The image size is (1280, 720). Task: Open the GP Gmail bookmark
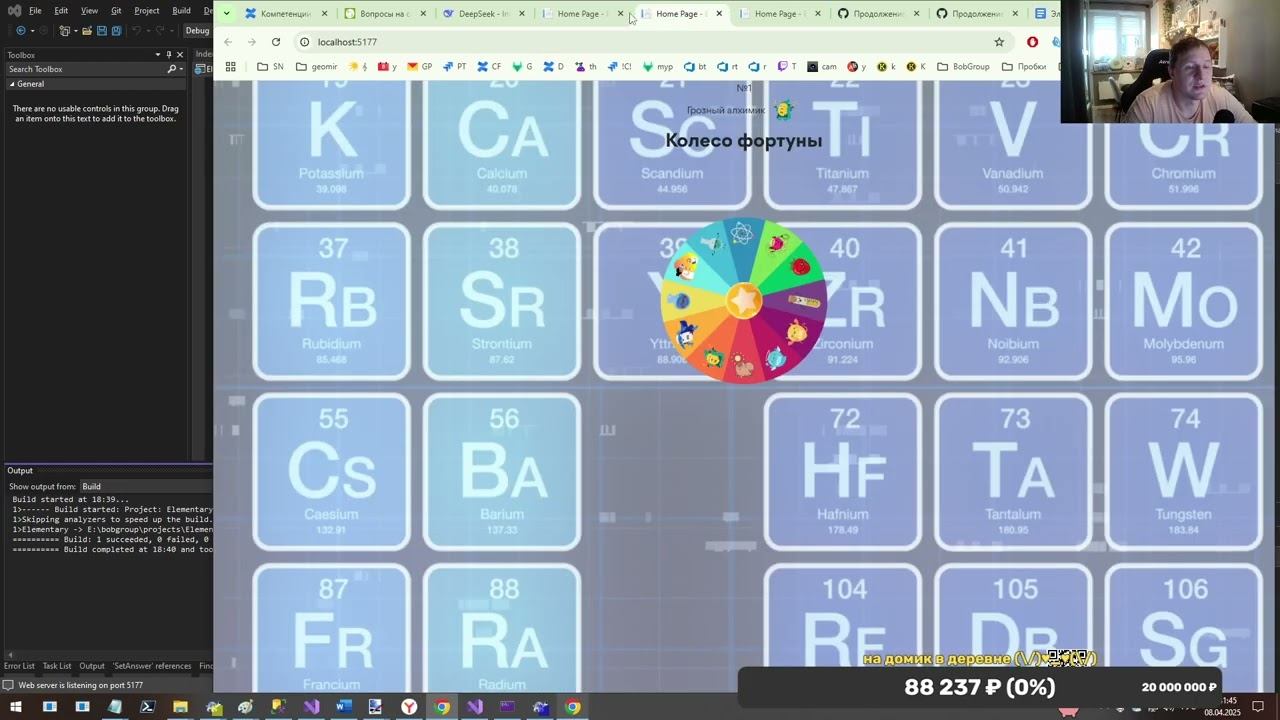(x=419, y=67)
